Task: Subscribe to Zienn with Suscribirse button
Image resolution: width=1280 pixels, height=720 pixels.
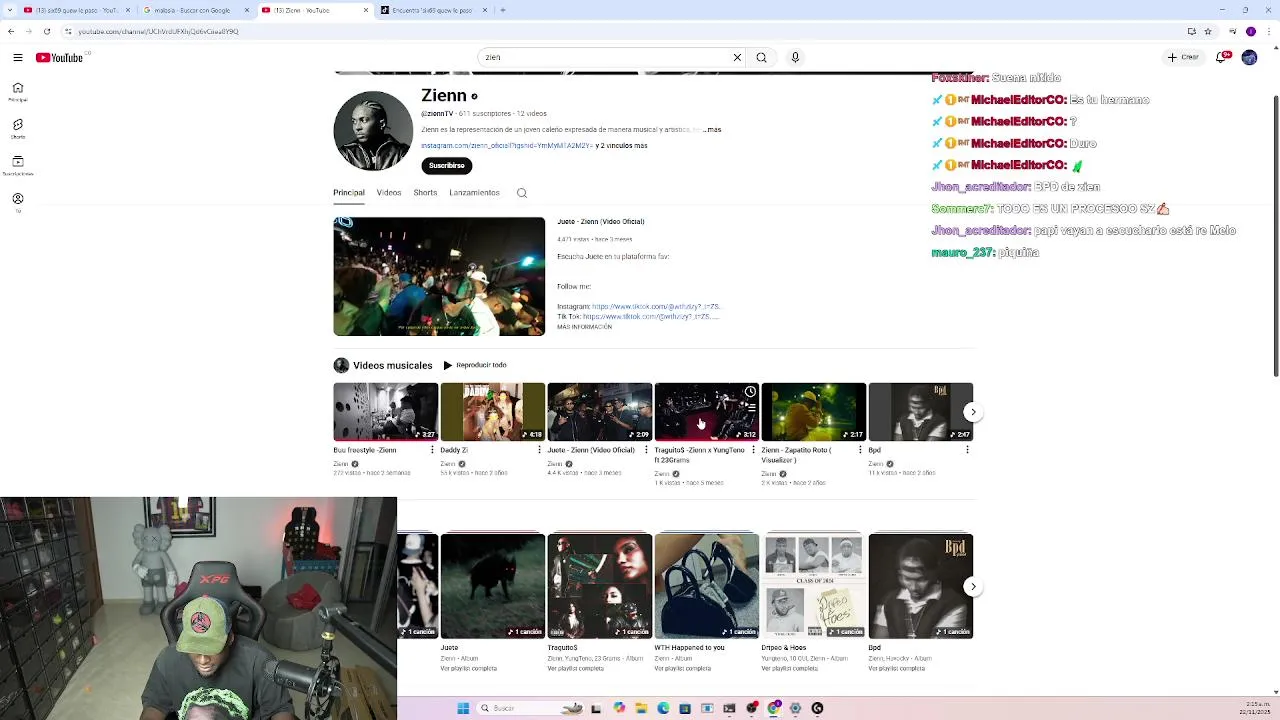Action: [x=447, y=165]
